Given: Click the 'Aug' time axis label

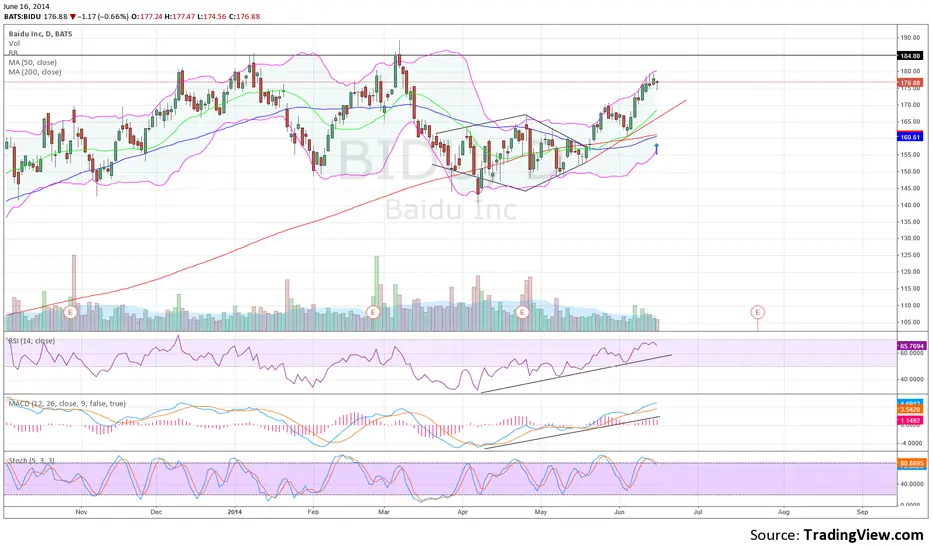Looking at the screenshot, I should [784, 512].
